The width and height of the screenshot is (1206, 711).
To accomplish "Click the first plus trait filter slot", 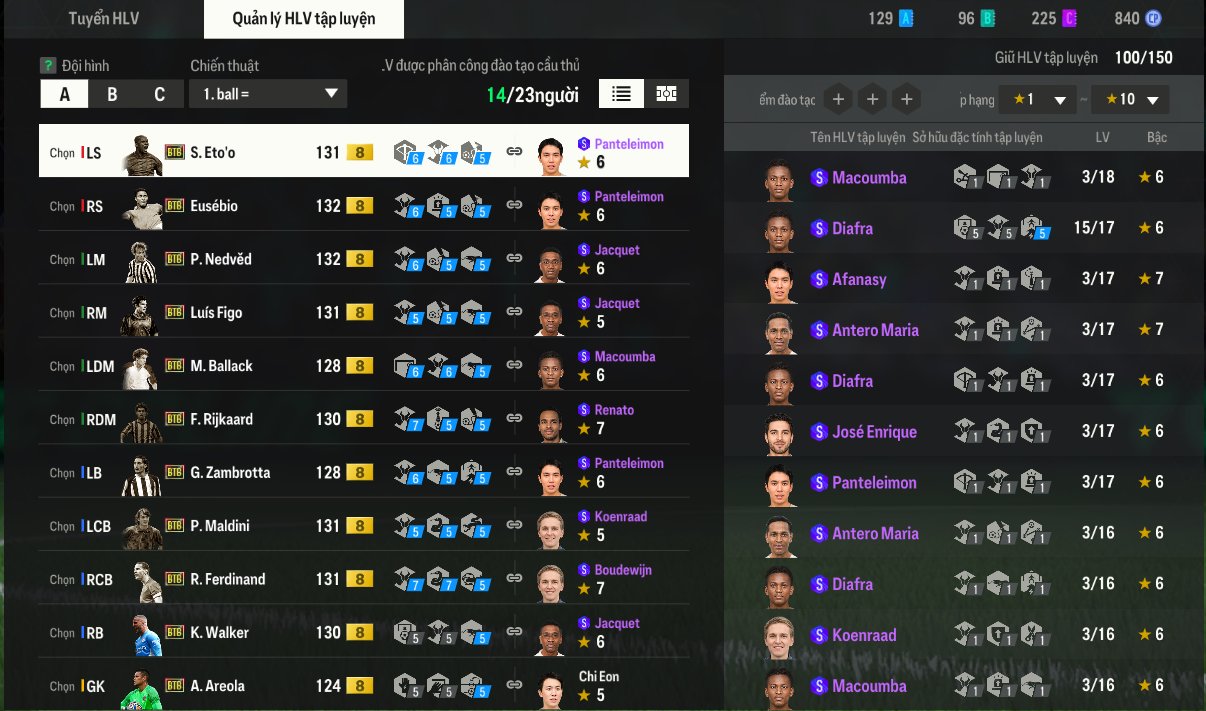I will click(x=838, y=99).
